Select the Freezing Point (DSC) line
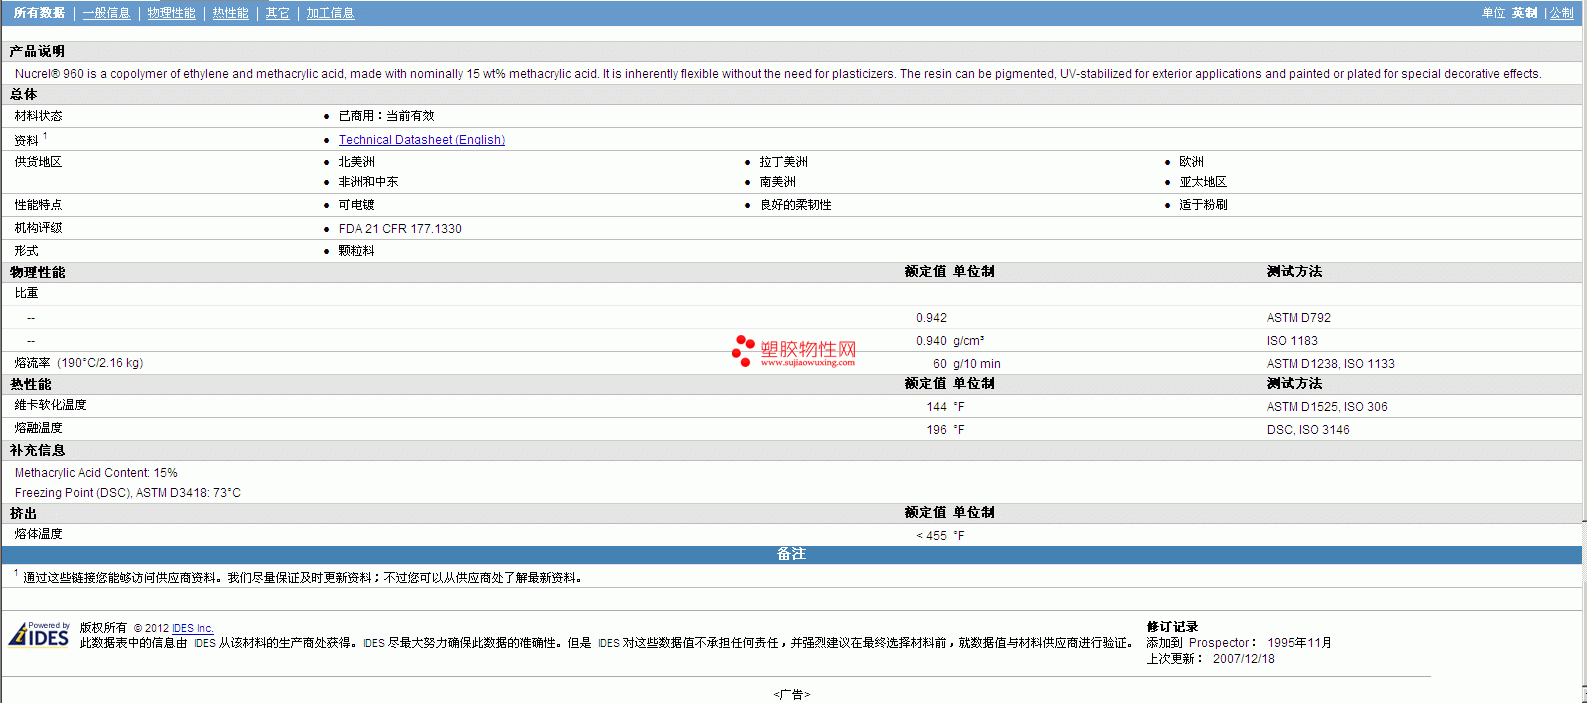Screen dimensions: 1587x703 127,493
